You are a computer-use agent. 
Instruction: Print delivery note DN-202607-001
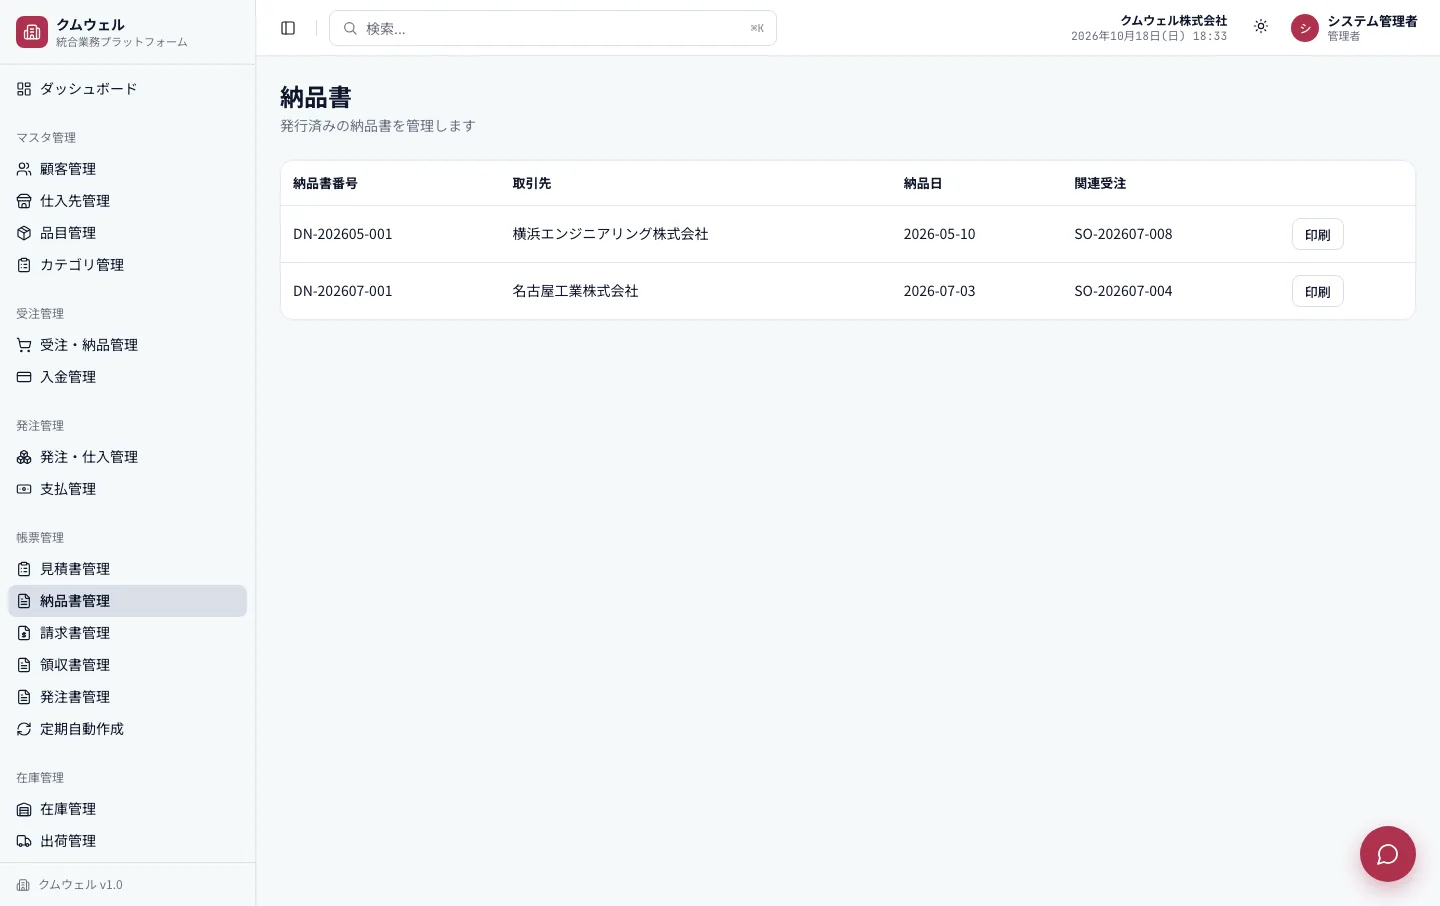point(1317,291)
